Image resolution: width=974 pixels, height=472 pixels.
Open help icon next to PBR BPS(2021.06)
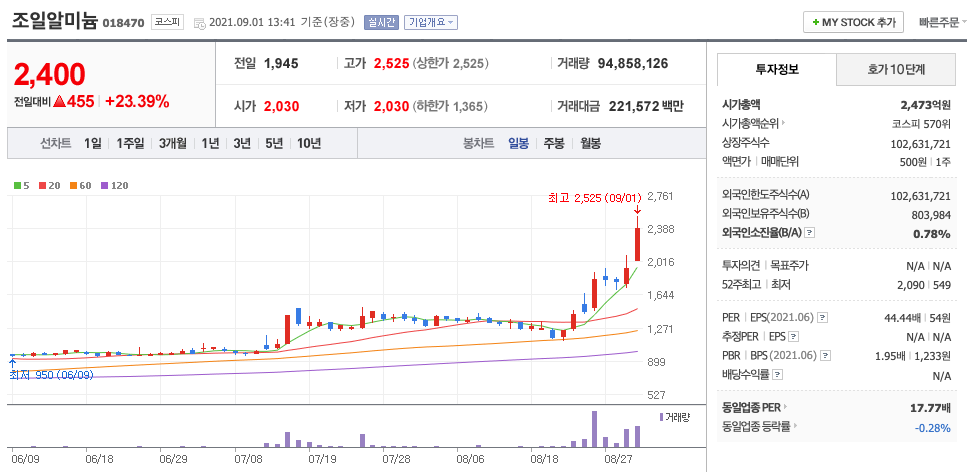point(826,355)
